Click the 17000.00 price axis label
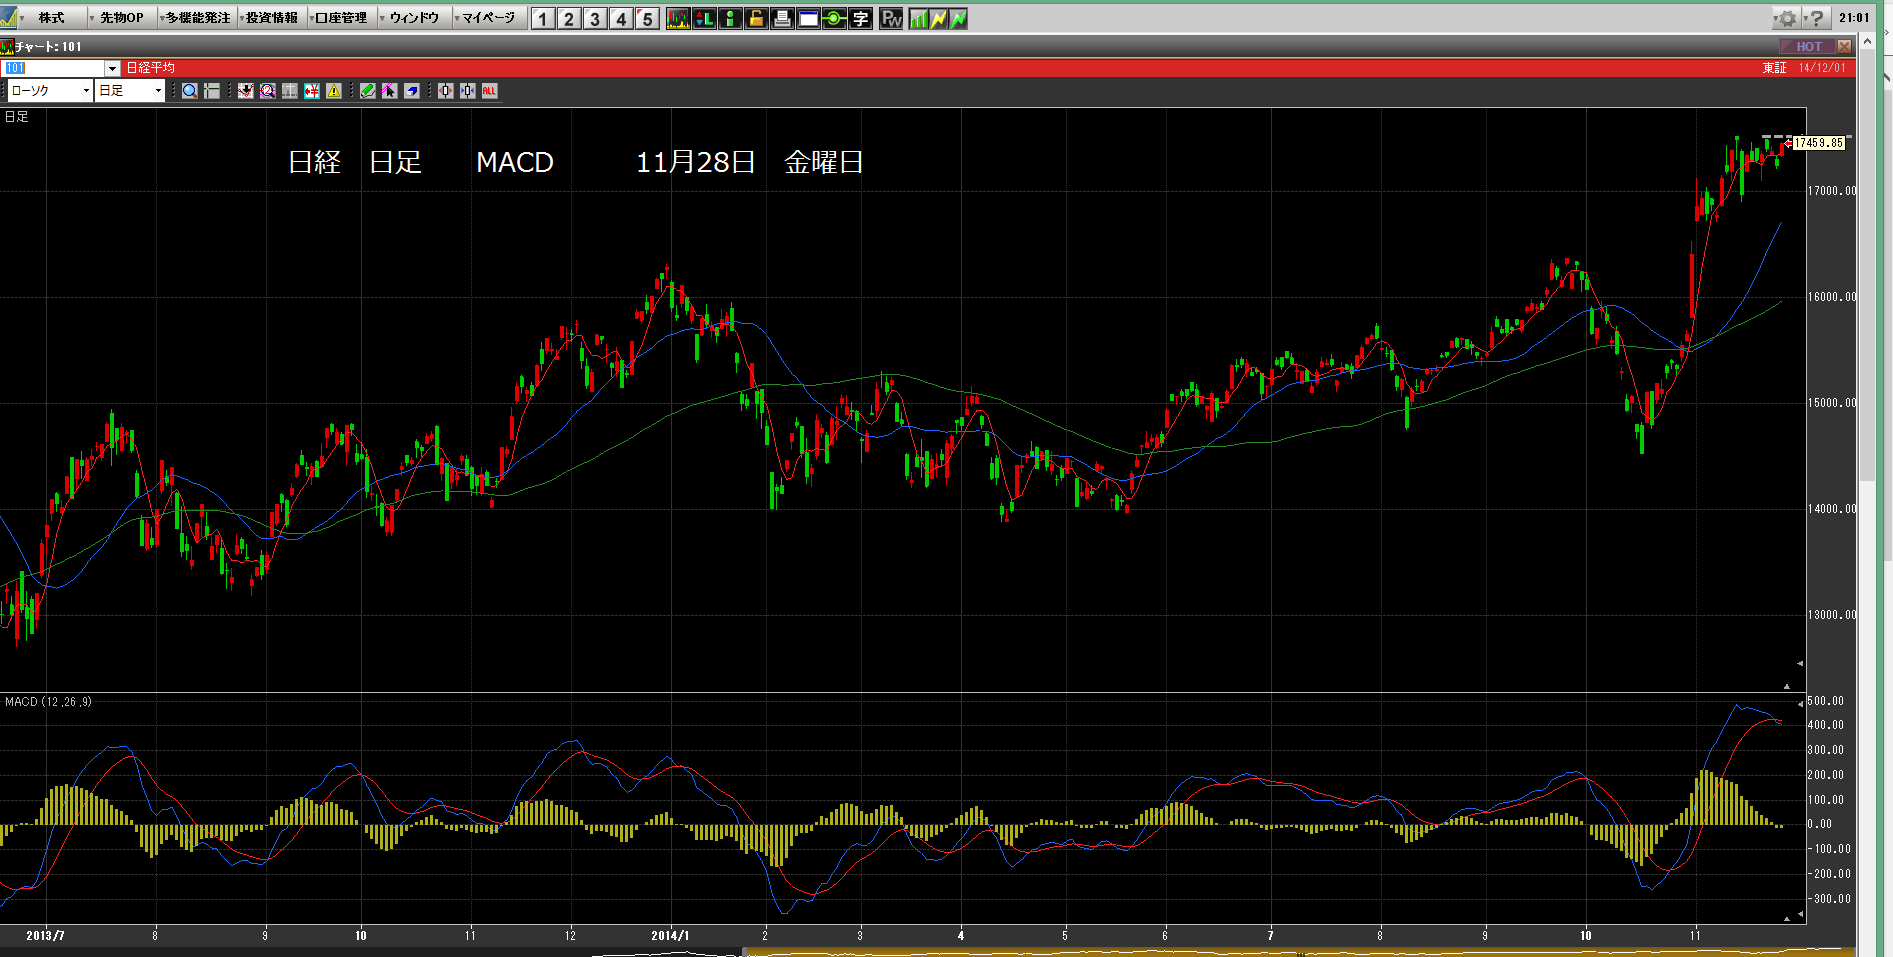Viewport: 1893px width, 957px height. 1832,191
